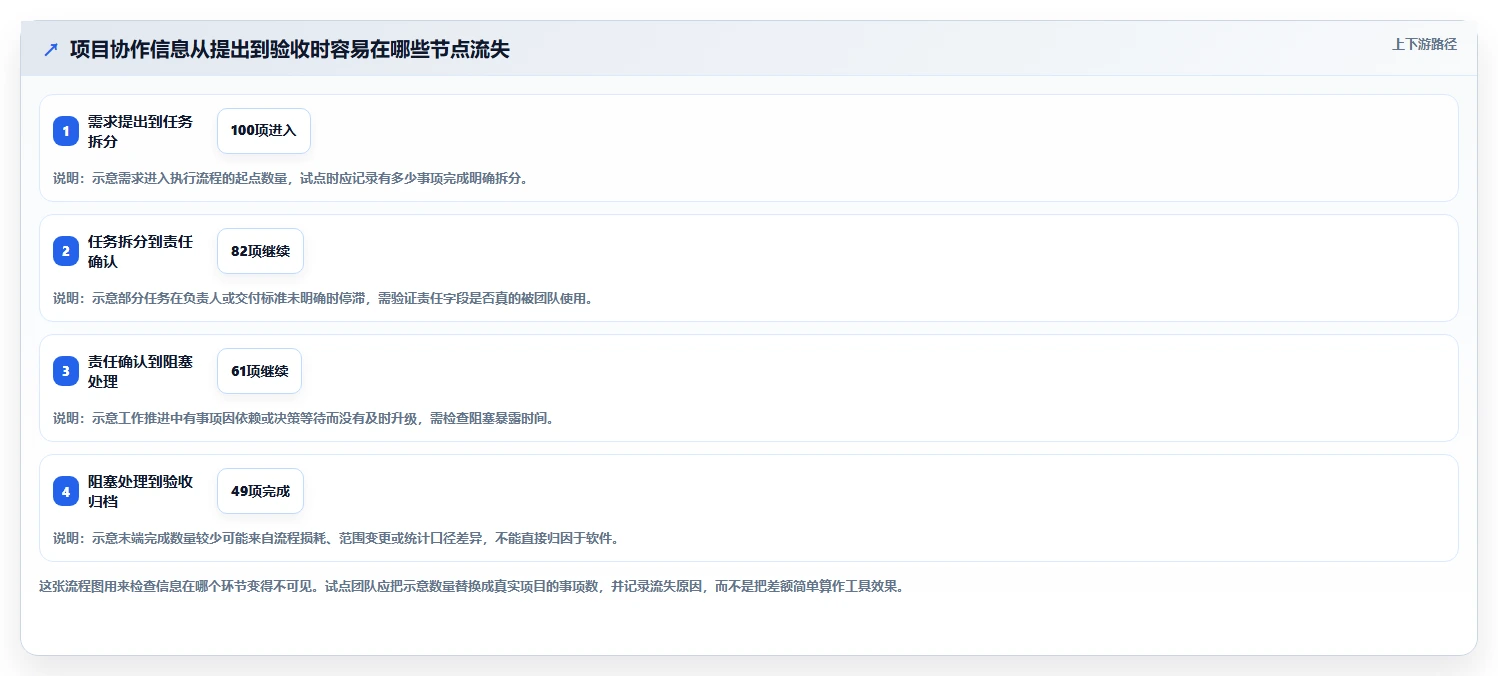Select step badge number 3
1498x676 pixels.
coord(66,371)
